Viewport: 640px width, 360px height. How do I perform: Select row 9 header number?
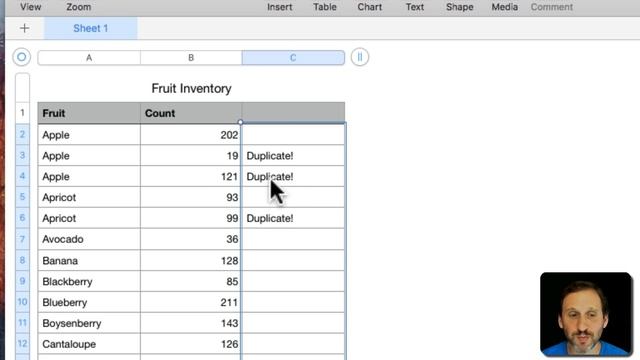22,281
